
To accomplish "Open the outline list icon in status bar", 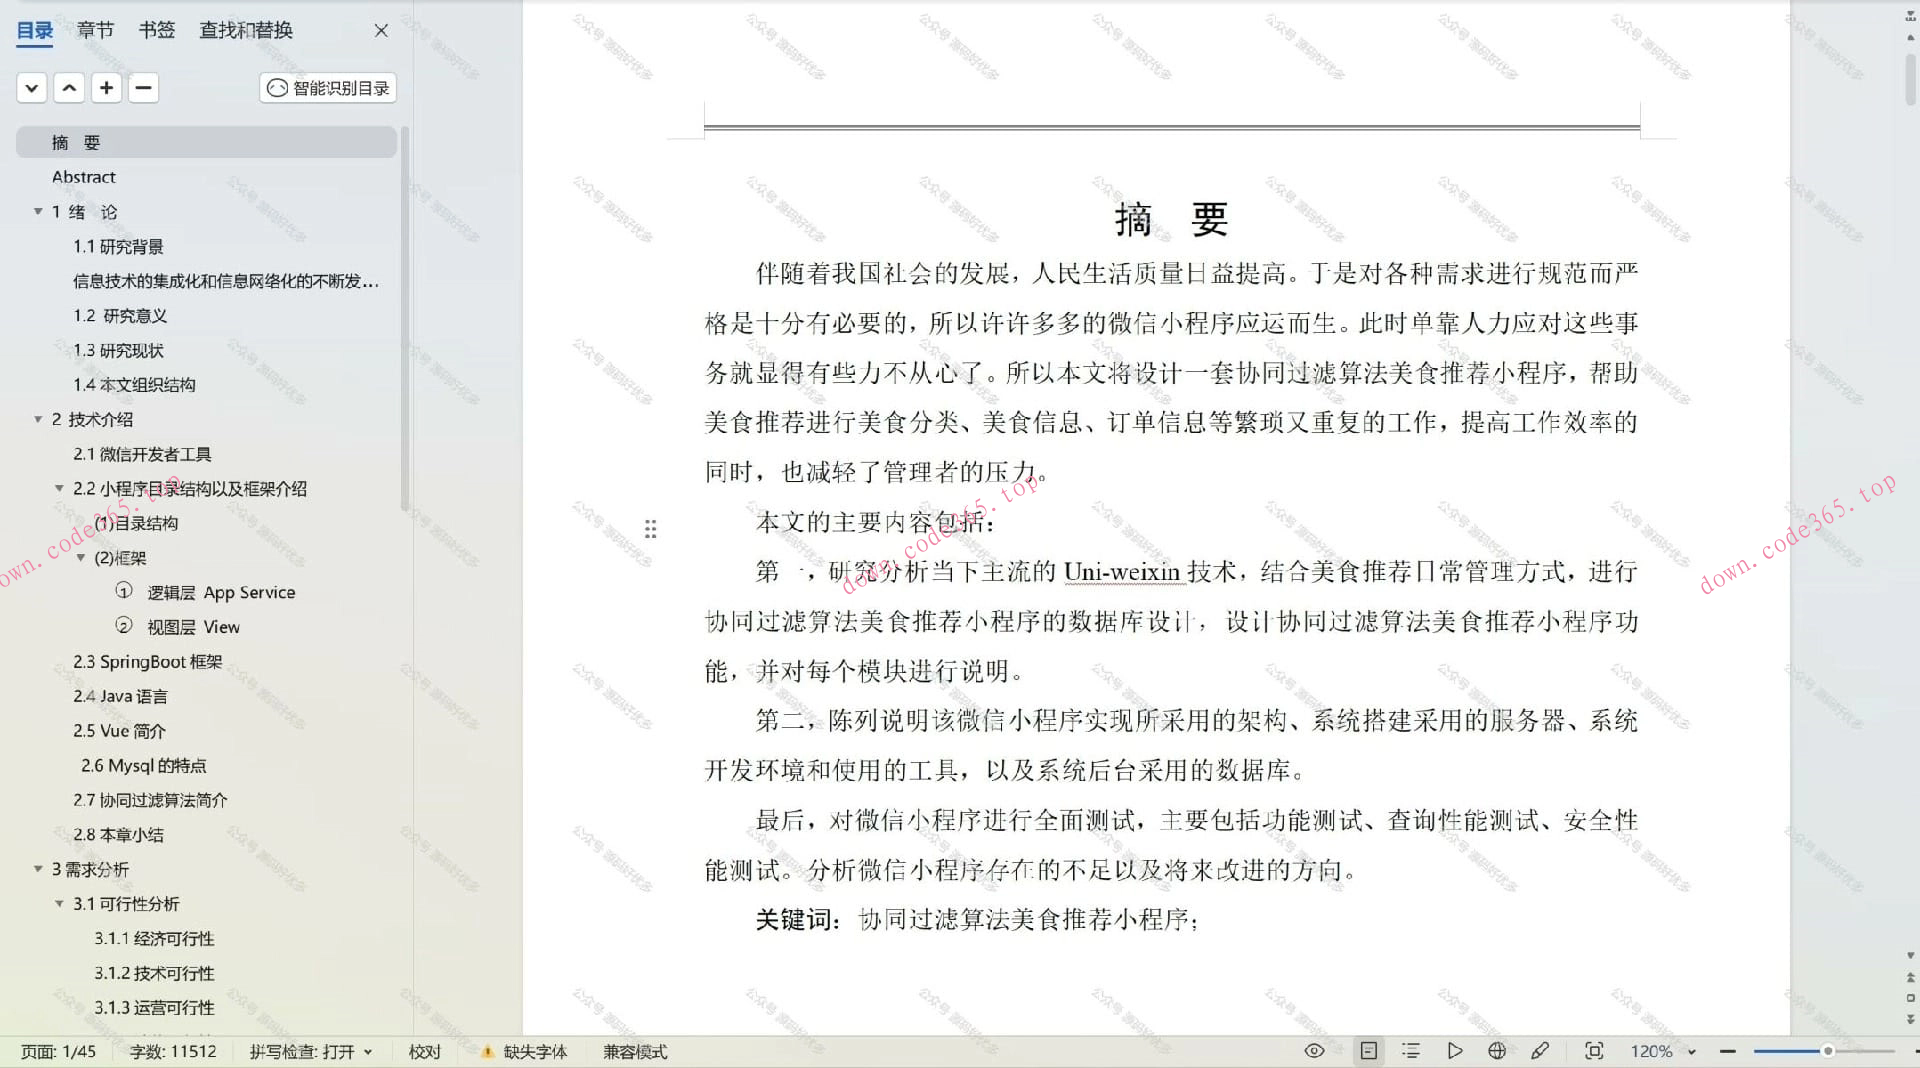I will pyautogui.click(x=1411, y=1051).
